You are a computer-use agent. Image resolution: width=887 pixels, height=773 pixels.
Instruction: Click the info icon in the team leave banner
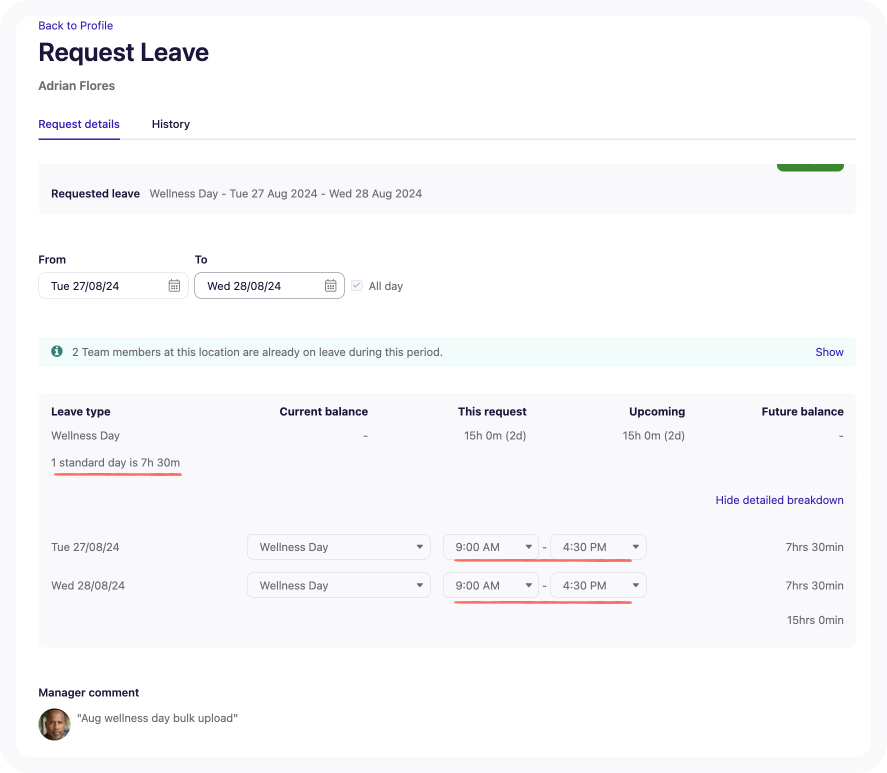(x=57, y=351)
